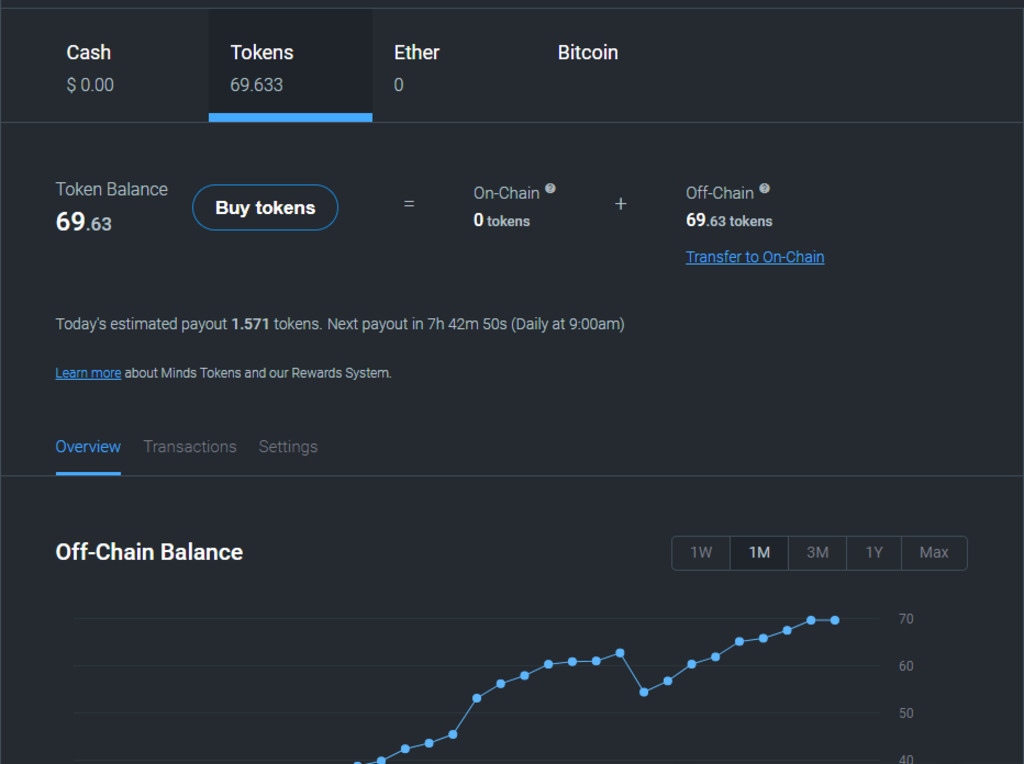Screen dimensions: 1024x764
Task: Click the Transfer to On-Chain link
Action: click(x=755, y=257)
